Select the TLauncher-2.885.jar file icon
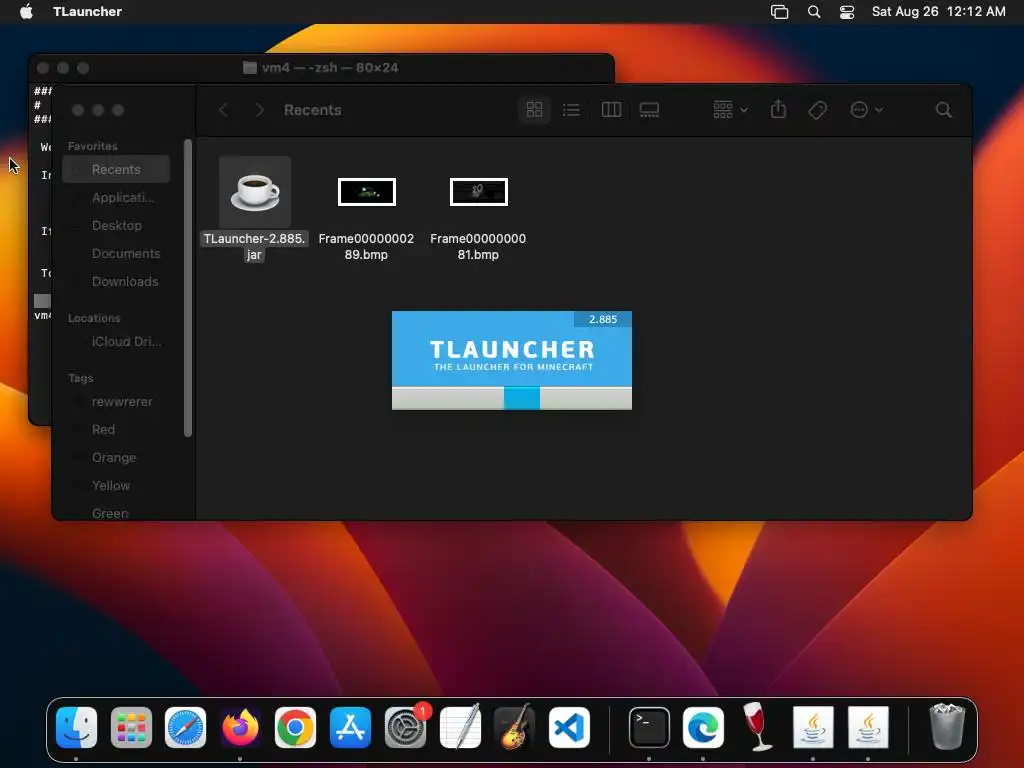This screenshot has height=768, width=1024. [255, 192]
